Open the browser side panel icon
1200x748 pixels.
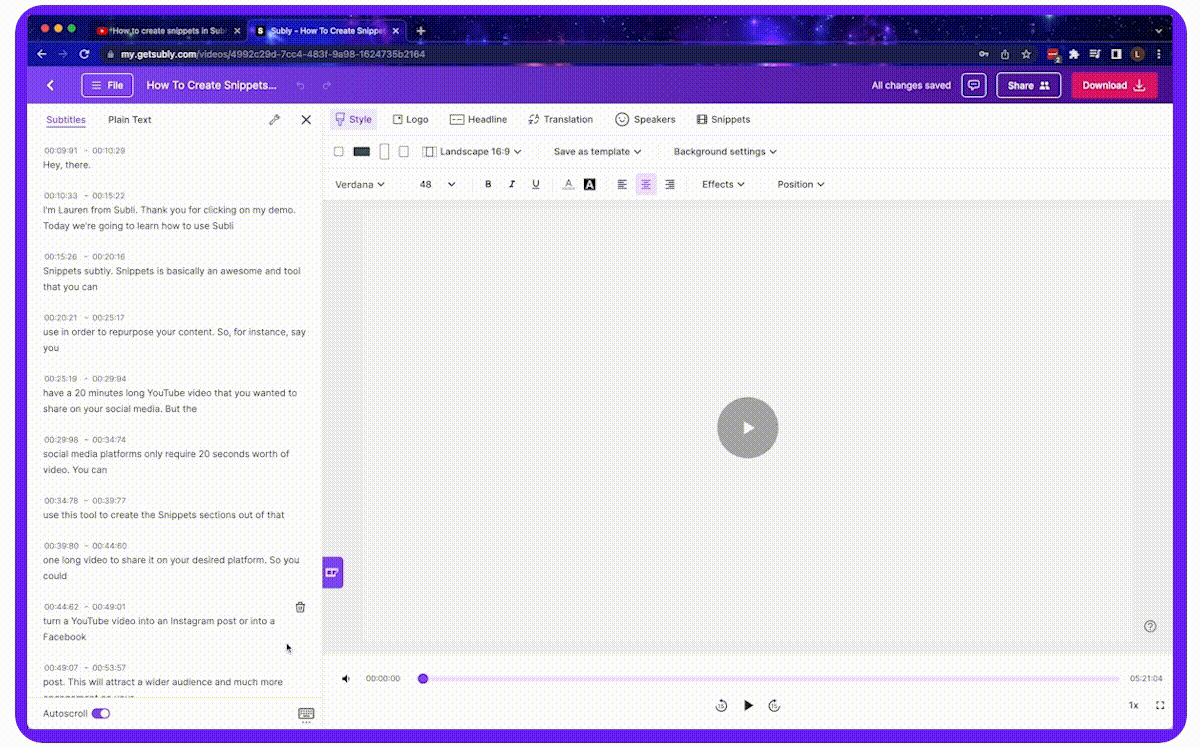[x=1117, y=54]
